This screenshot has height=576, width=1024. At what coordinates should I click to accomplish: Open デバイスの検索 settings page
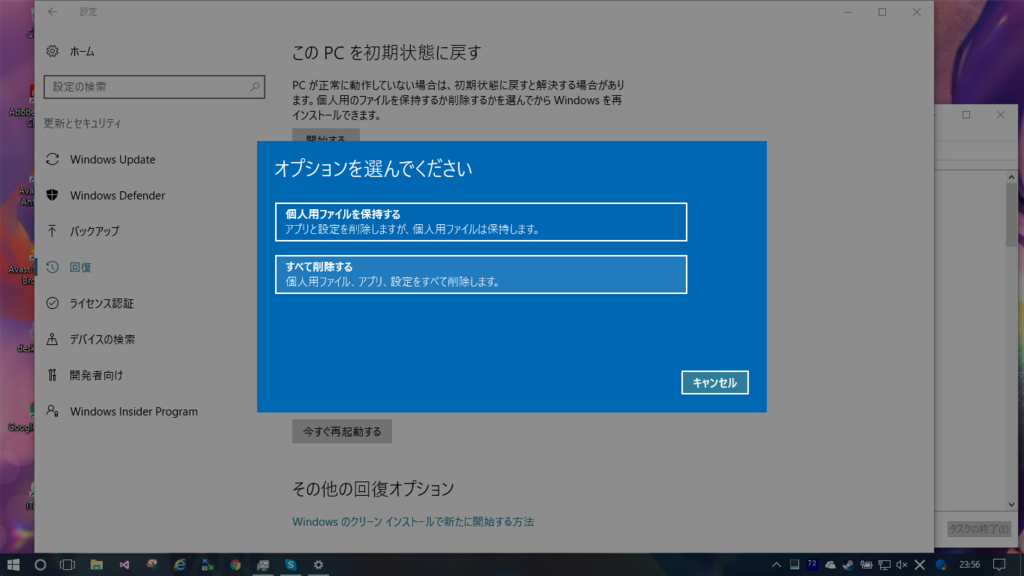tap(102, 339)
